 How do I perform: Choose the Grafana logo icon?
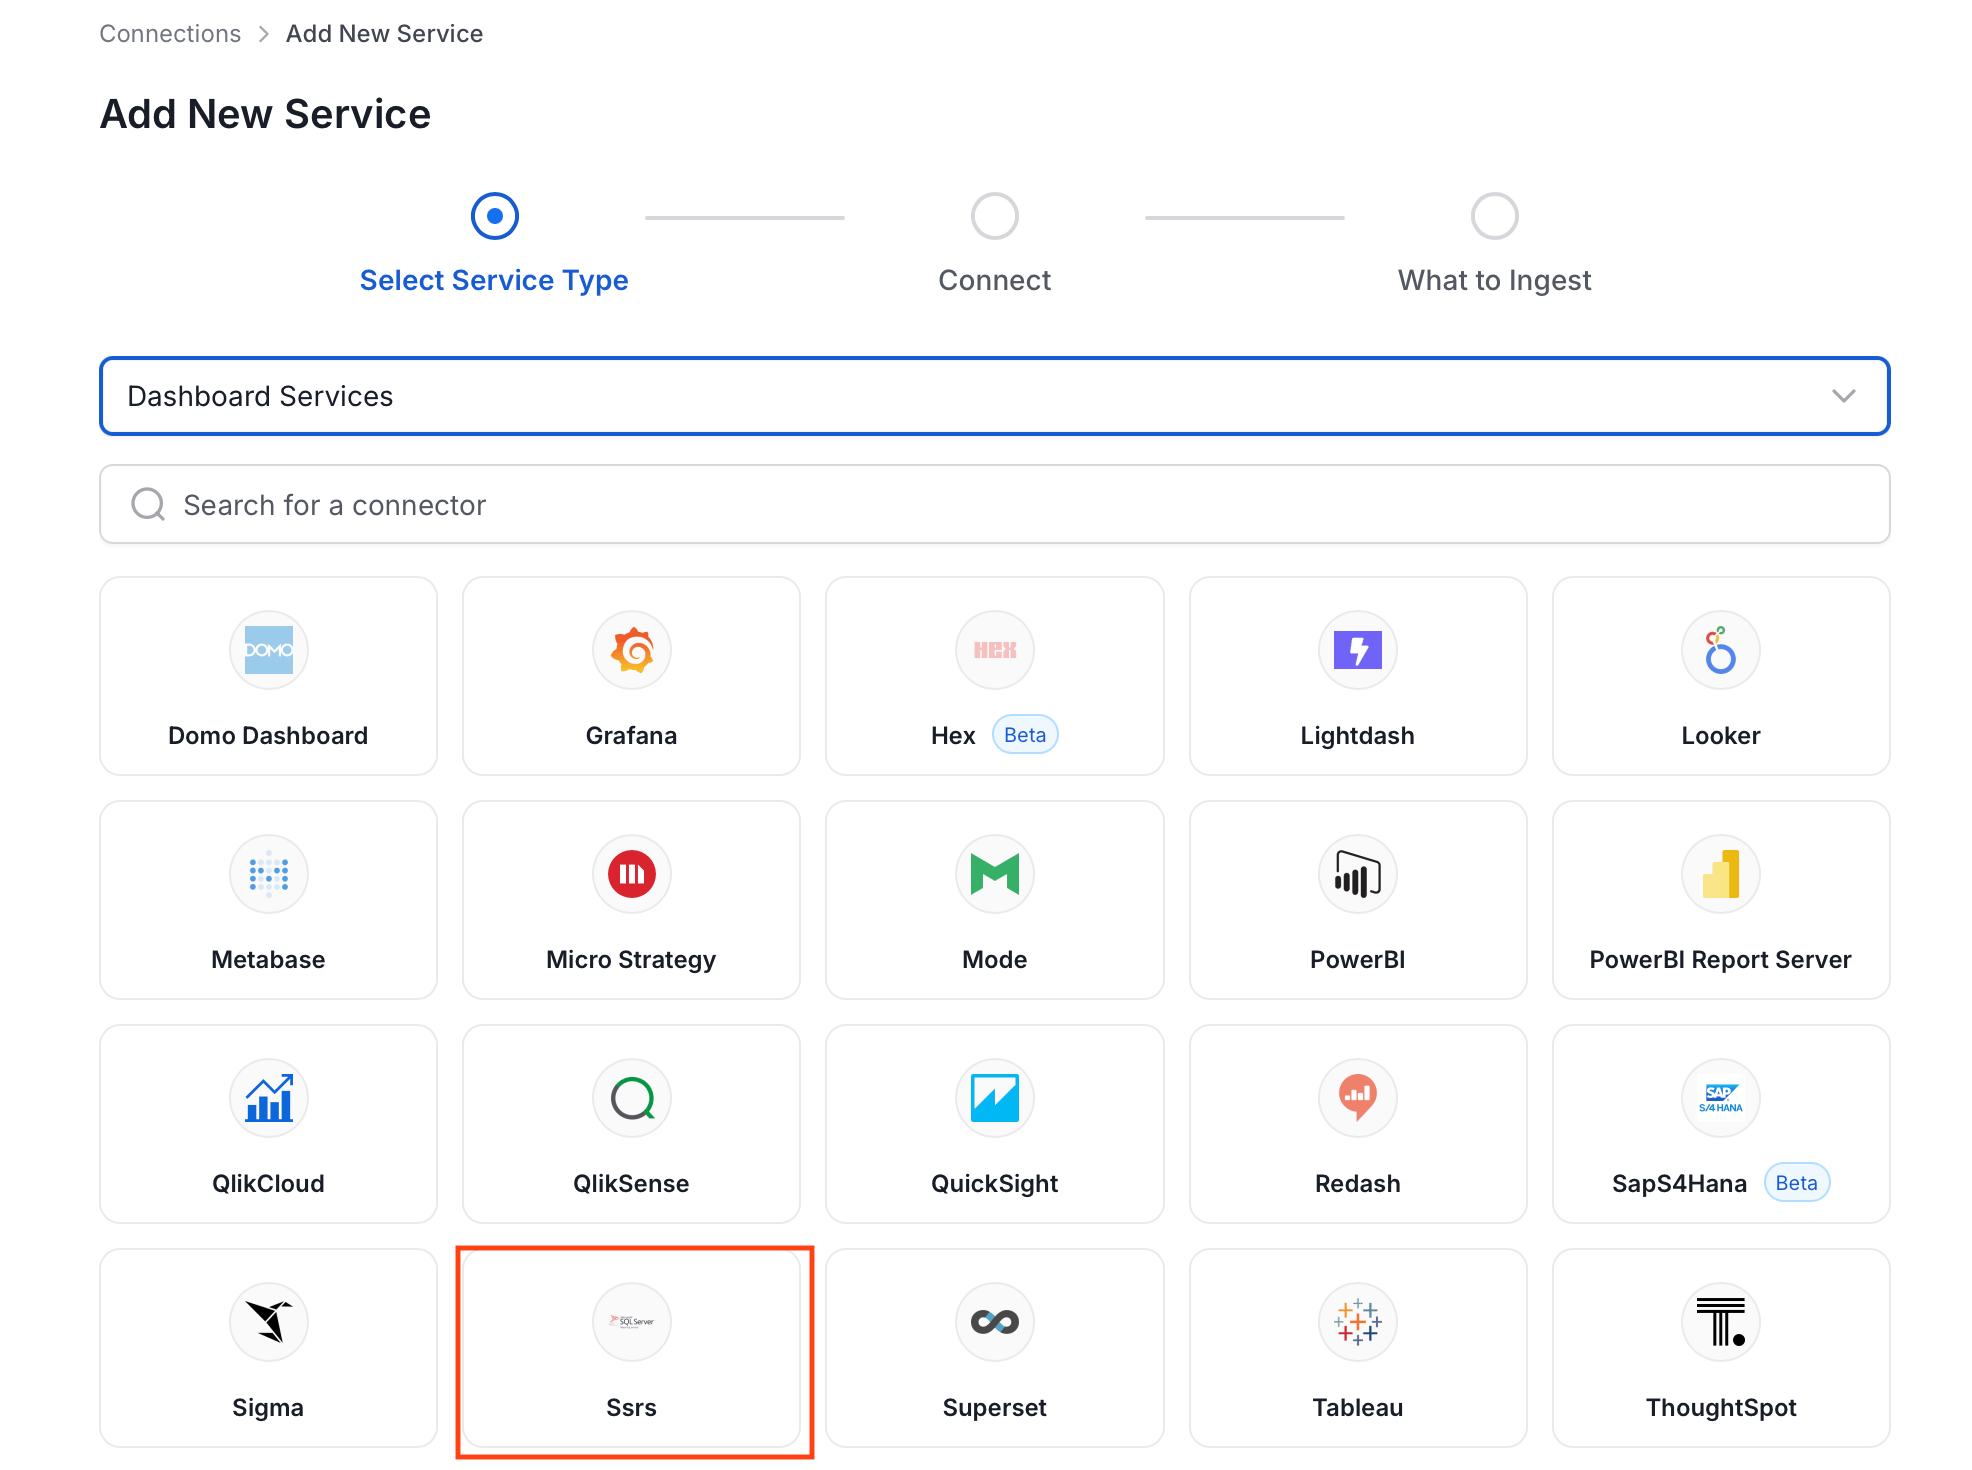click(632, 650)
